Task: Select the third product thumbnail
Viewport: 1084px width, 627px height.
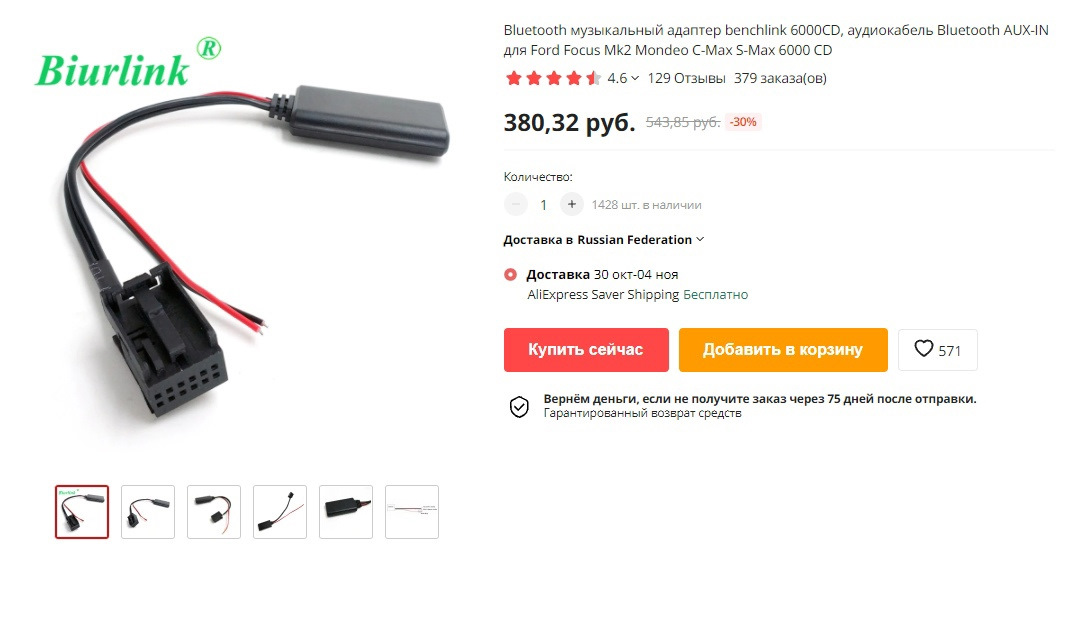Action: click(214, 512)
